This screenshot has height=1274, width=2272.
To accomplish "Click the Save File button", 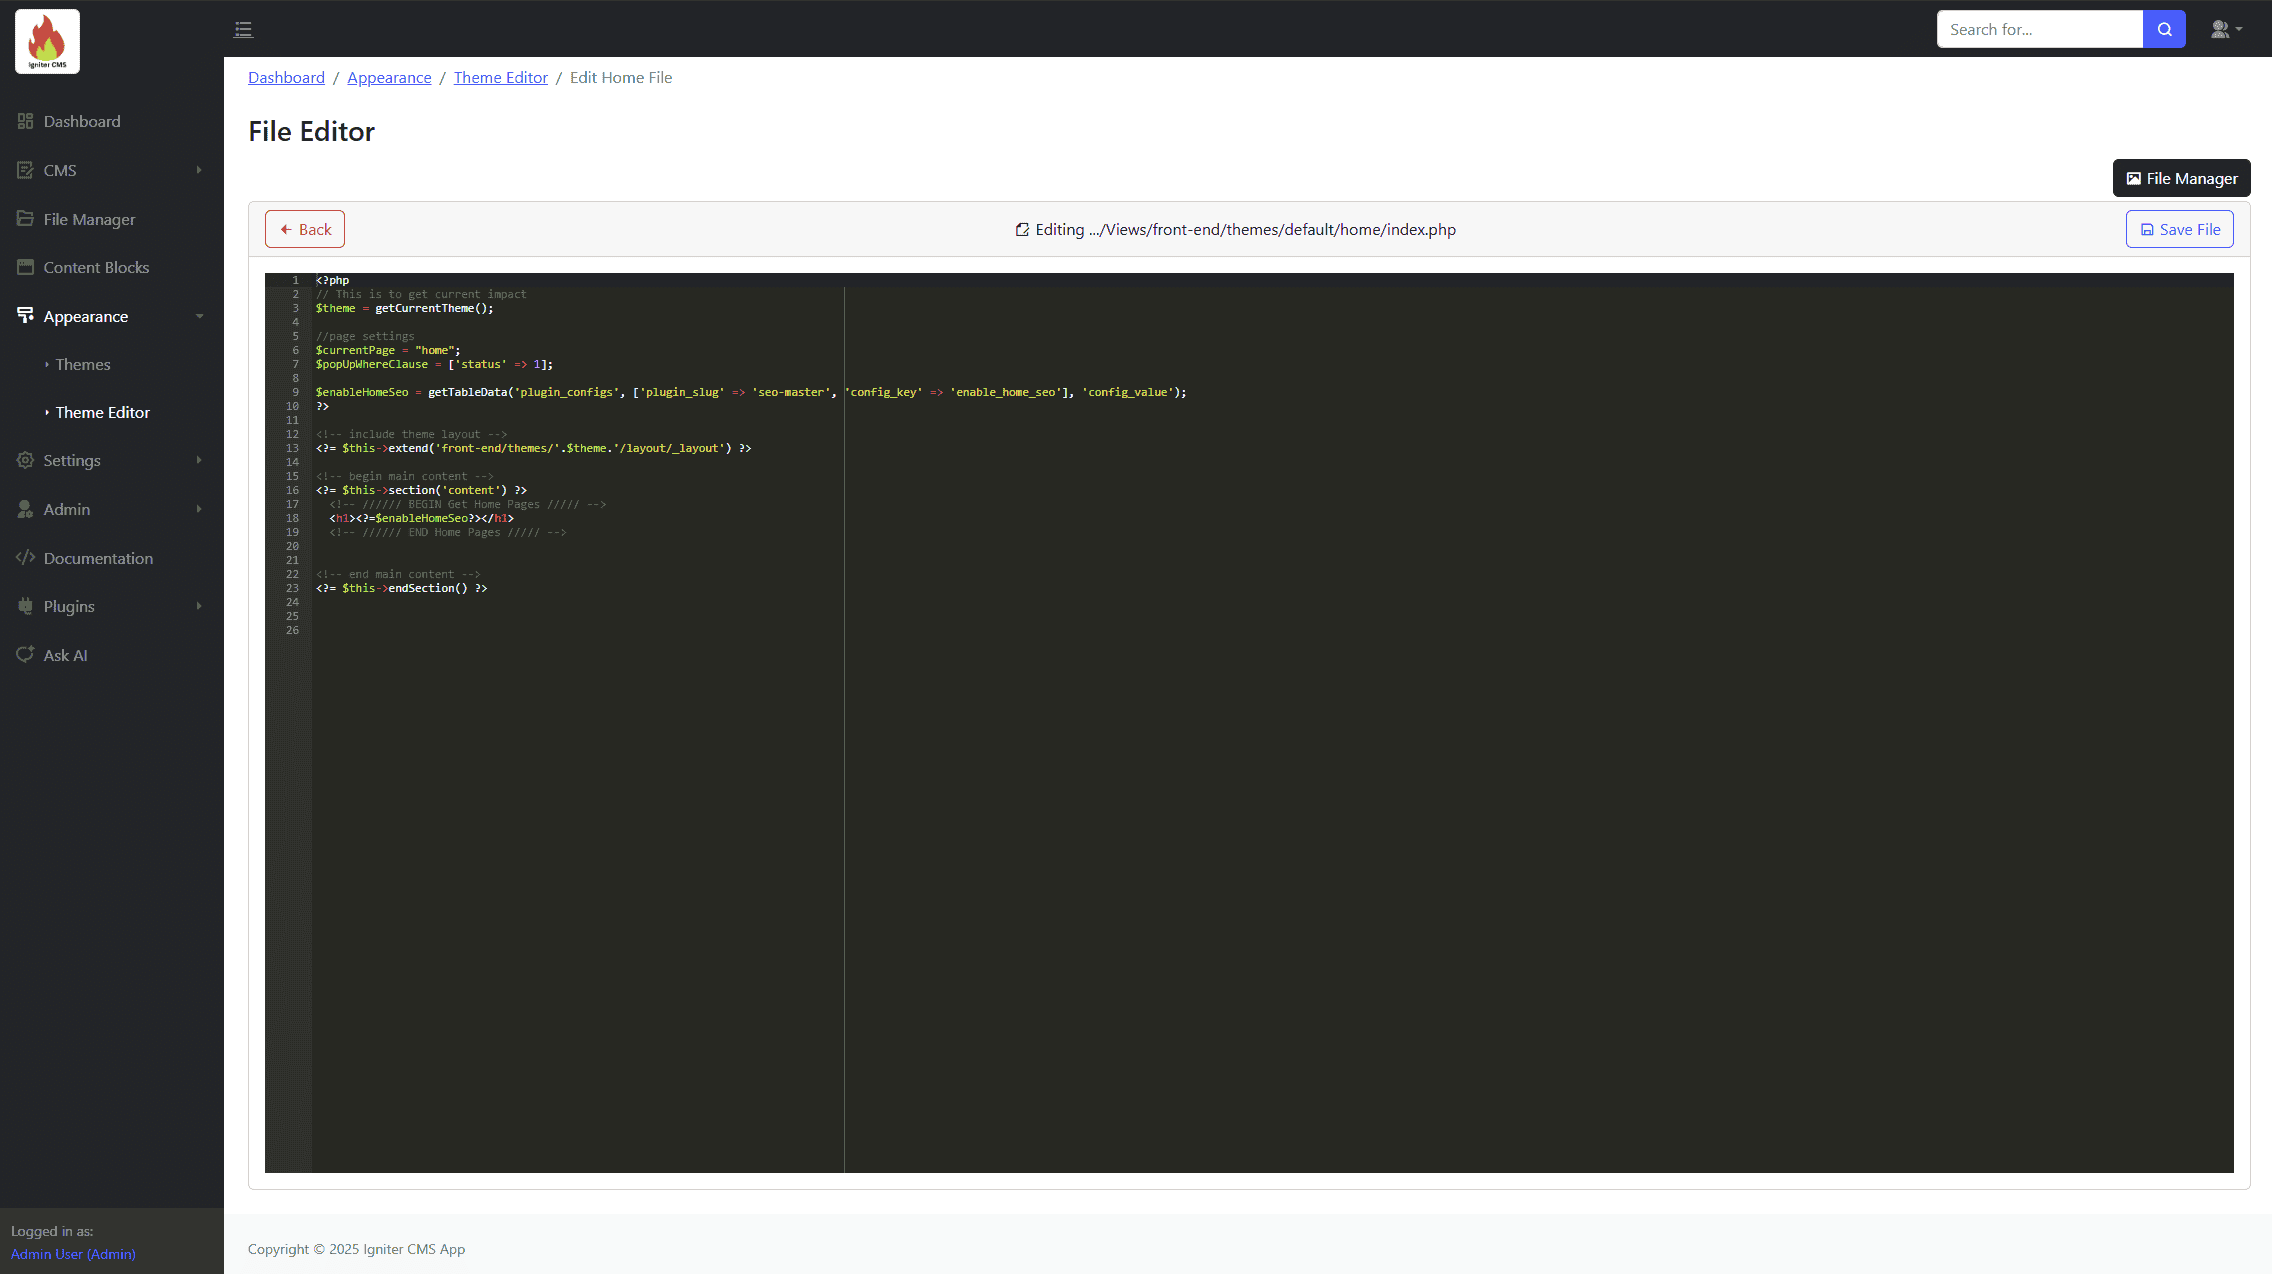I will pos(2179,229).
